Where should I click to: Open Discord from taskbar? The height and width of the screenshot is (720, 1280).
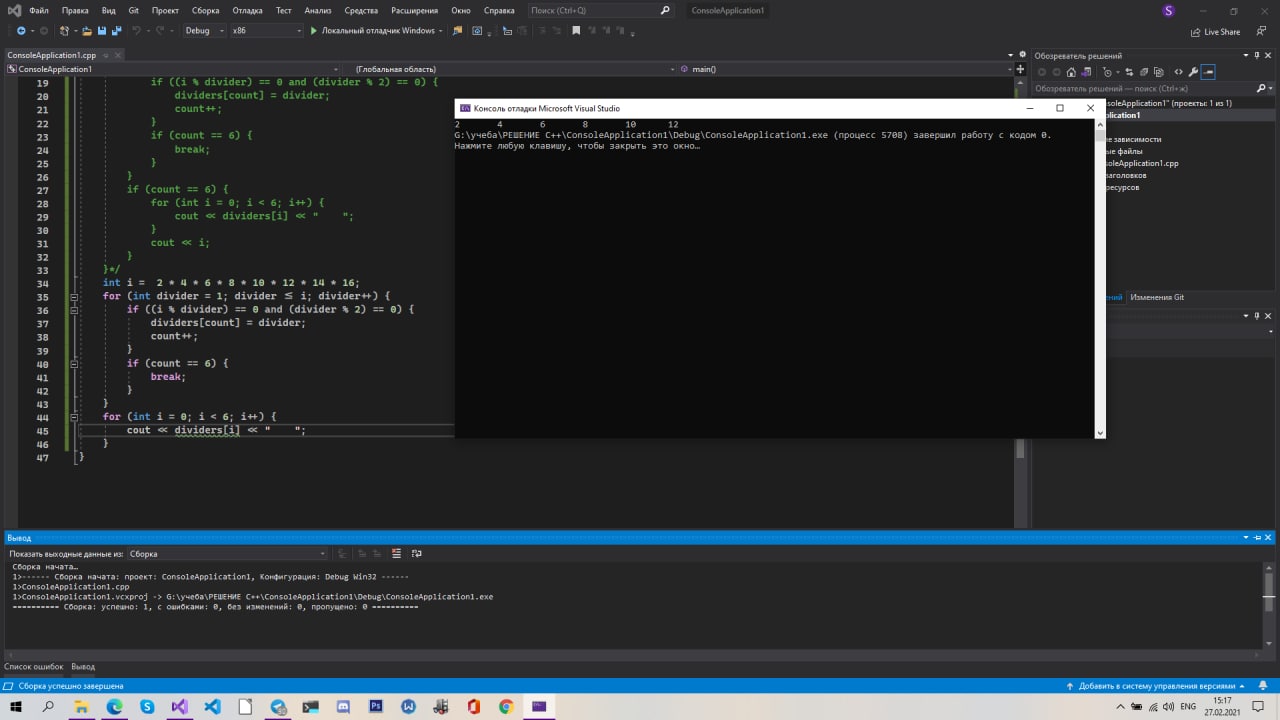point(343,706)
